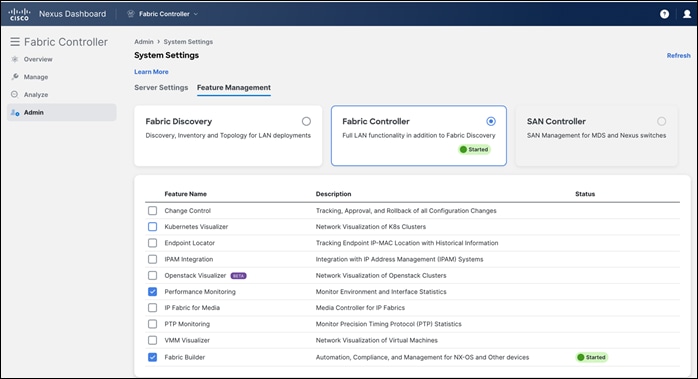
Task: Click 'Monitor Environment and Interface Statistics' description
Action: pos(381,292)
